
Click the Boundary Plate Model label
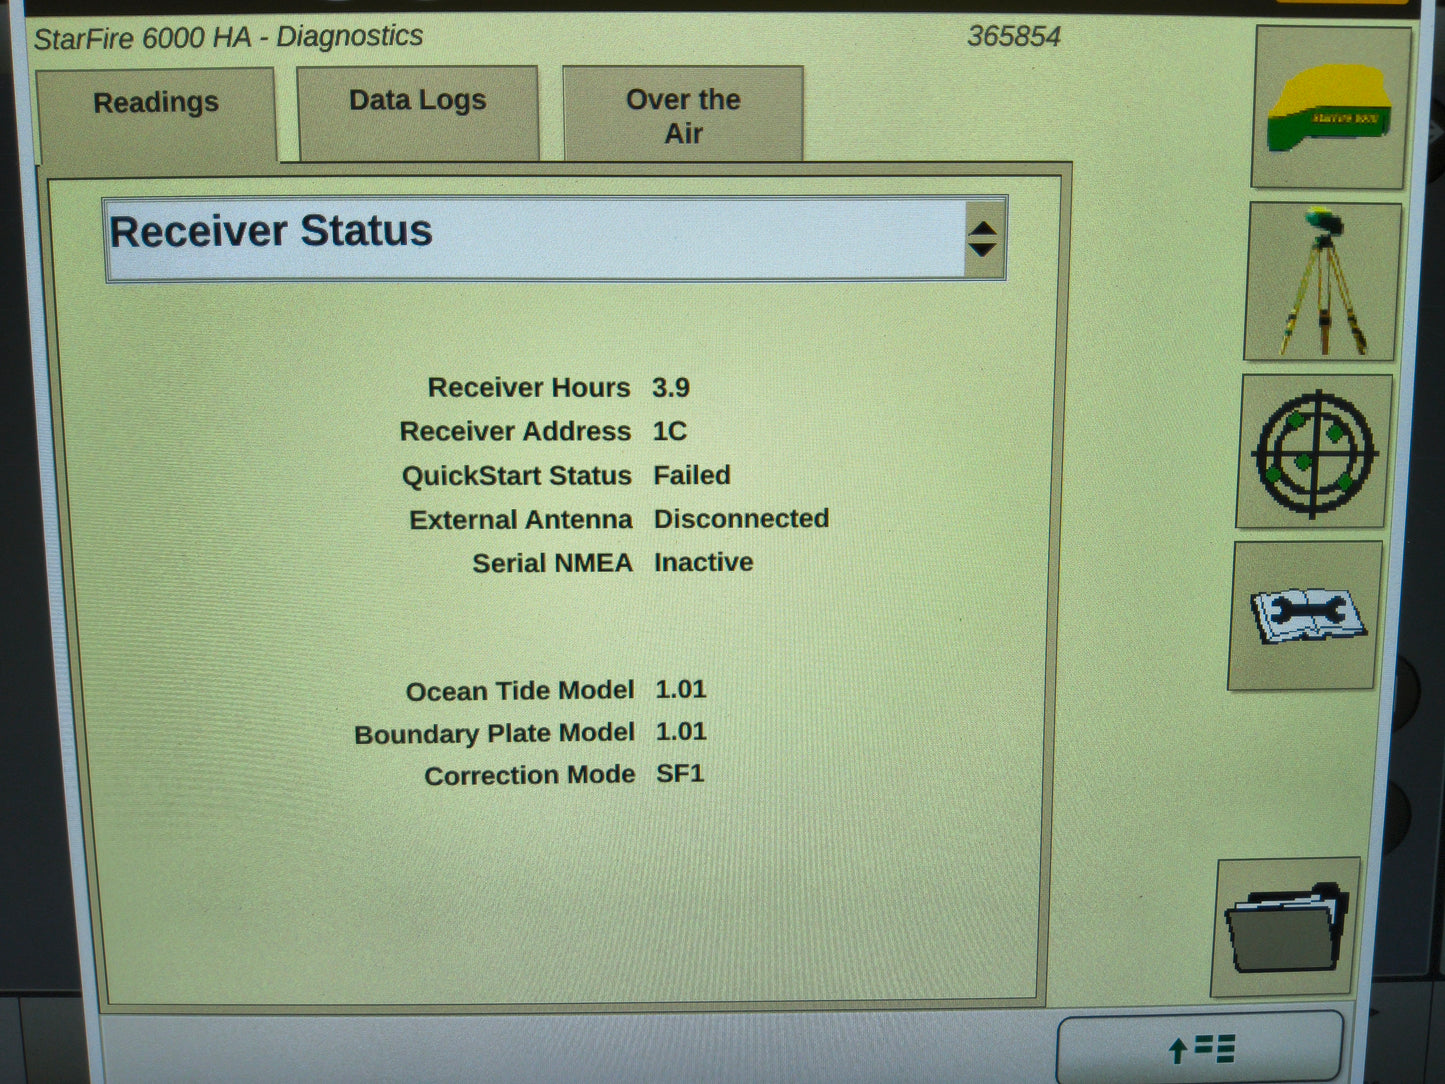click(494, 734)
